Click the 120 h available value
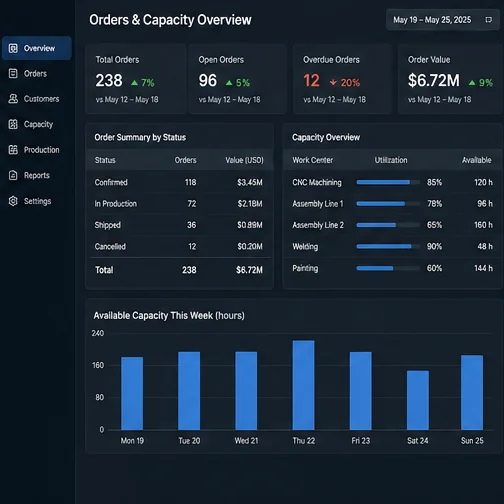 coord(483,182)
